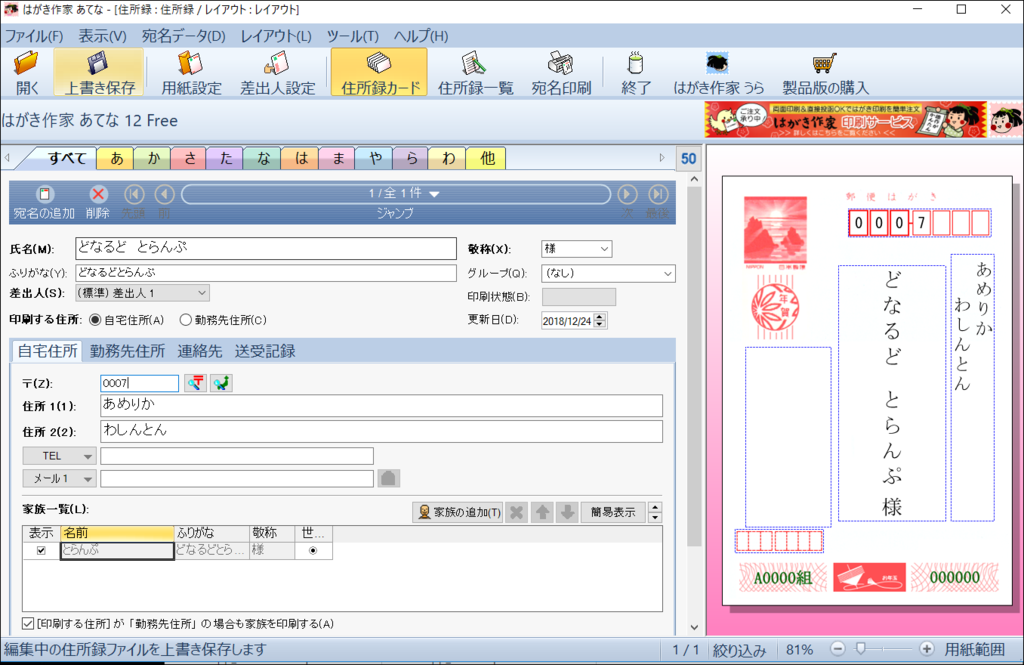The width and height of the screenshot is (1024, 665).
Task: Move family member up with arrow icon
Action: (x=542, y=512)
